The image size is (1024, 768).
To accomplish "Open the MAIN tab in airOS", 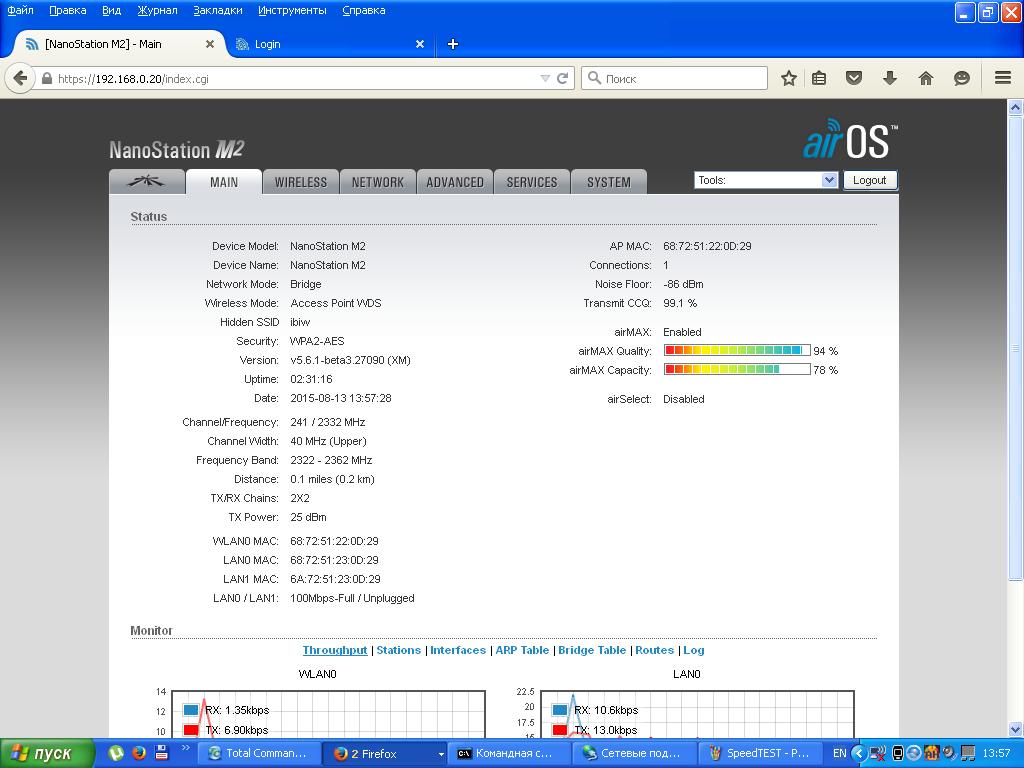I will click(224, 182).
